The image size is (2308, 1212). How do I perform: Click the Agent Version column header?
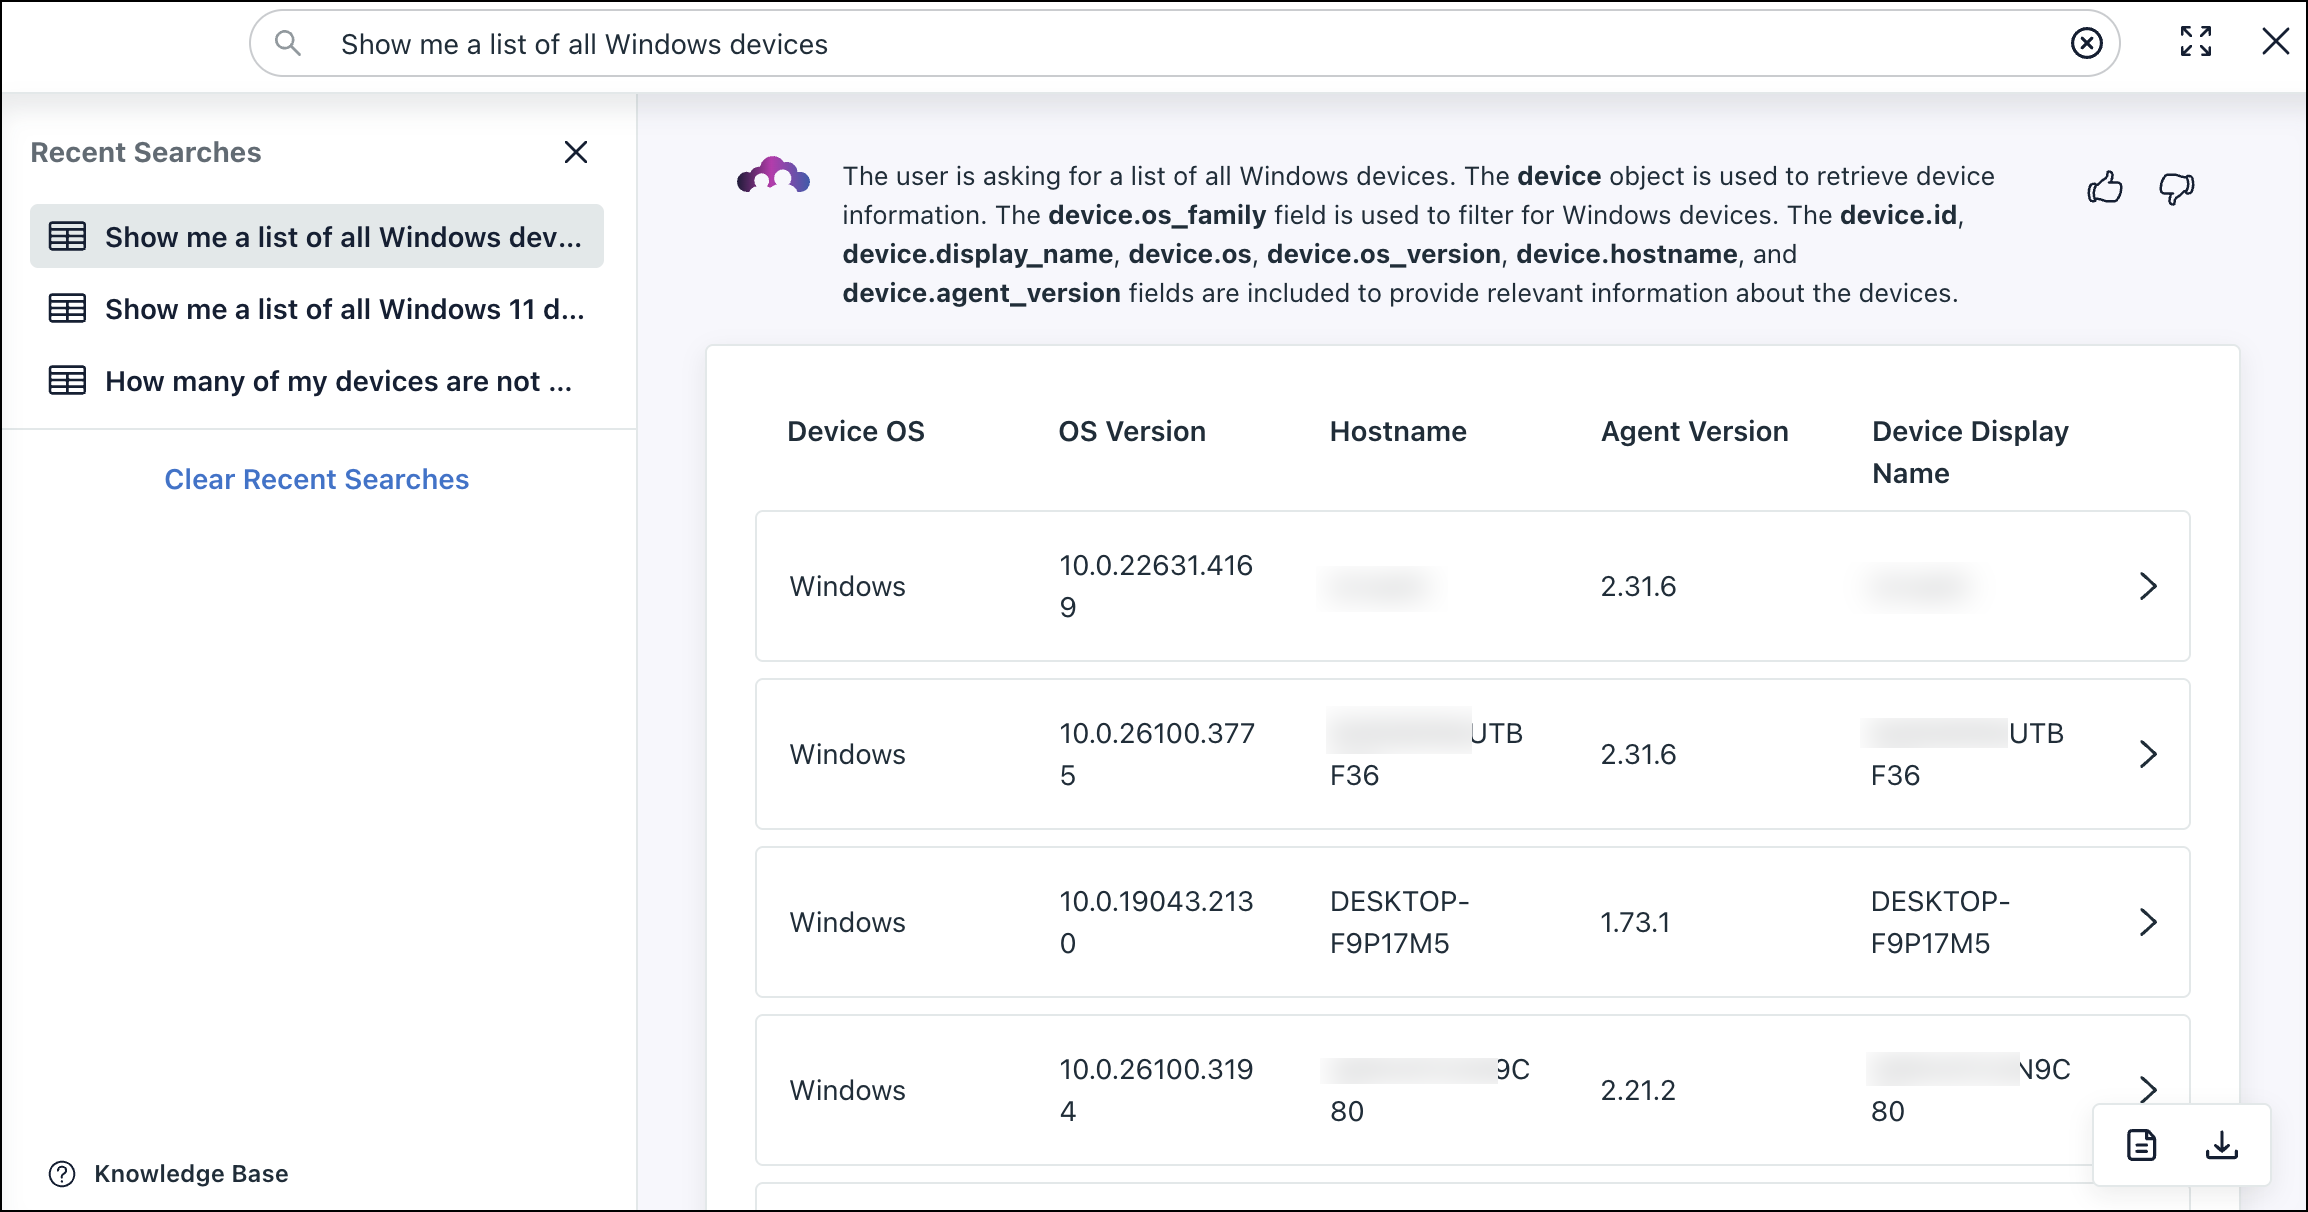[x=1694, y=431]
